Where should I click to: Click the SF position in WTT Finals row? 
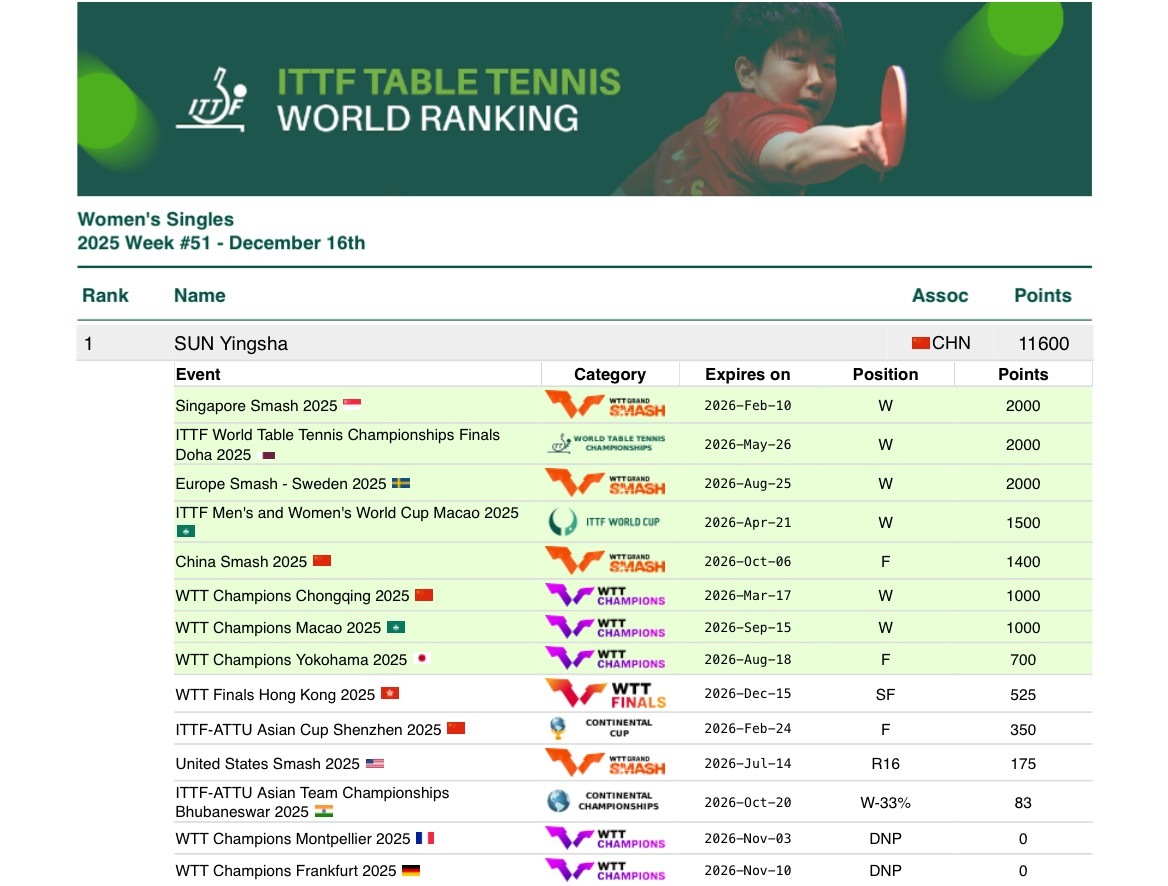click(886, 694)
